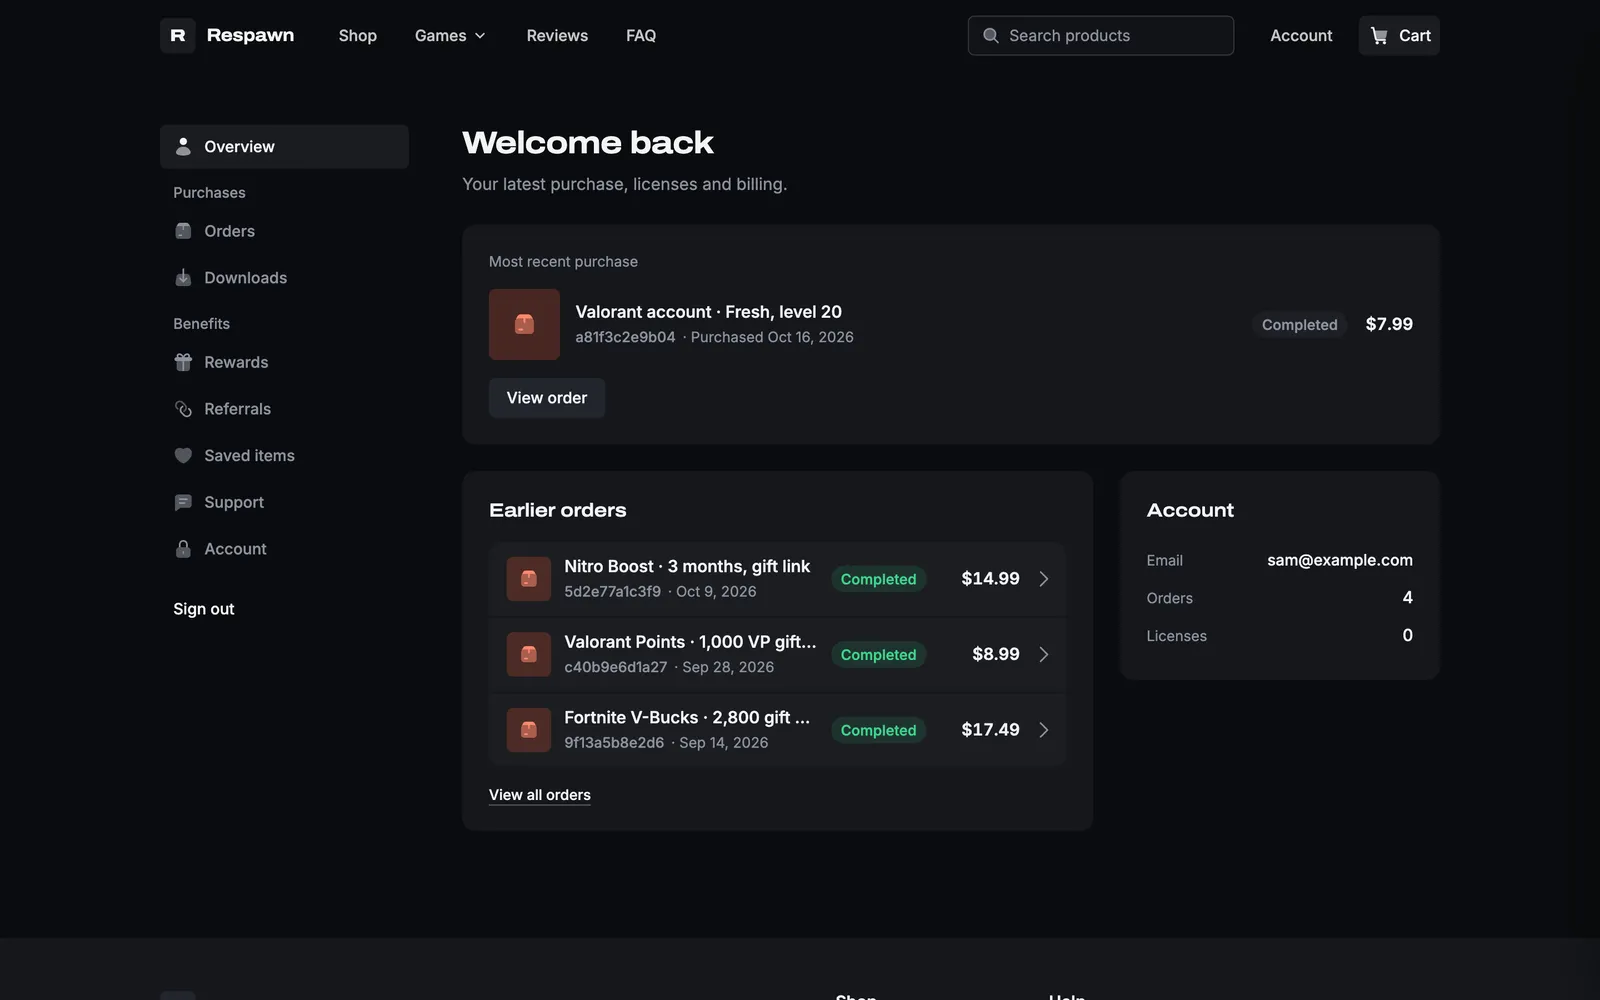Open the Reviews page
The height and width of the screenshot is (1000, 1600).
(557, 35)
